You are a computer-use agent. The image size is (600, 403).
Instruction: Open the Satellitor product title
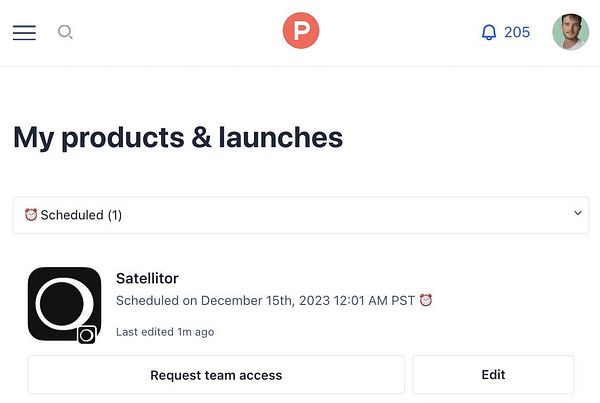(147, 278)
